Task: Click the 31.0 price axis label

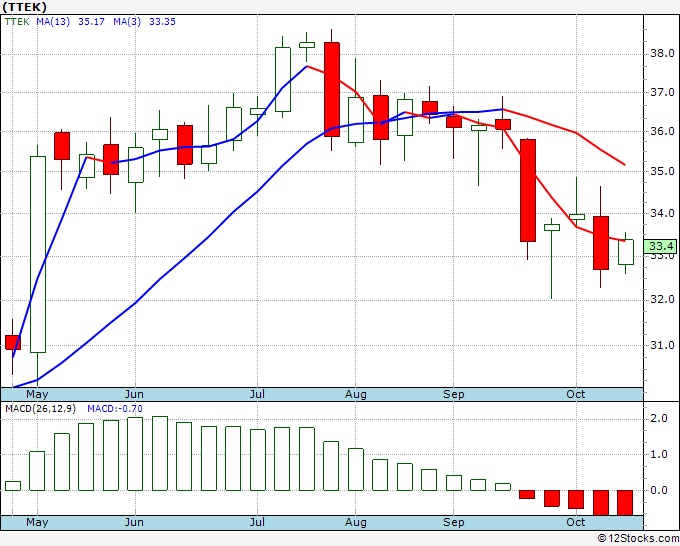Action: click(x=662, y=345)
